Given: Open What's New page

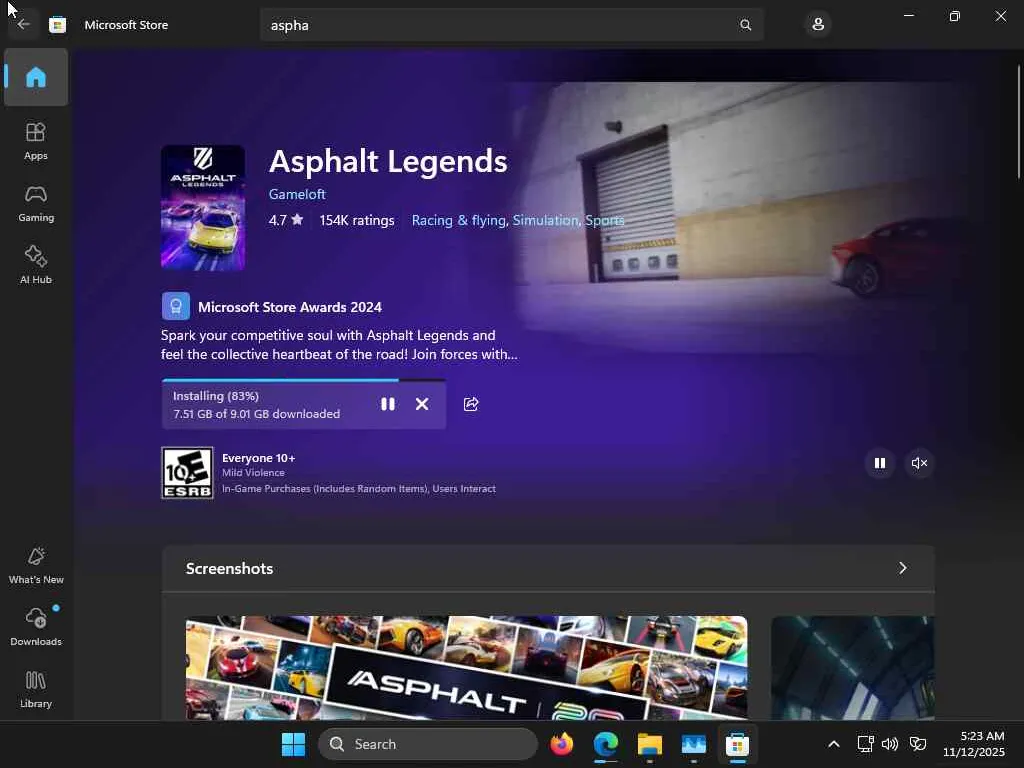Looking at the screenshot, I should (x=36, y=565).
